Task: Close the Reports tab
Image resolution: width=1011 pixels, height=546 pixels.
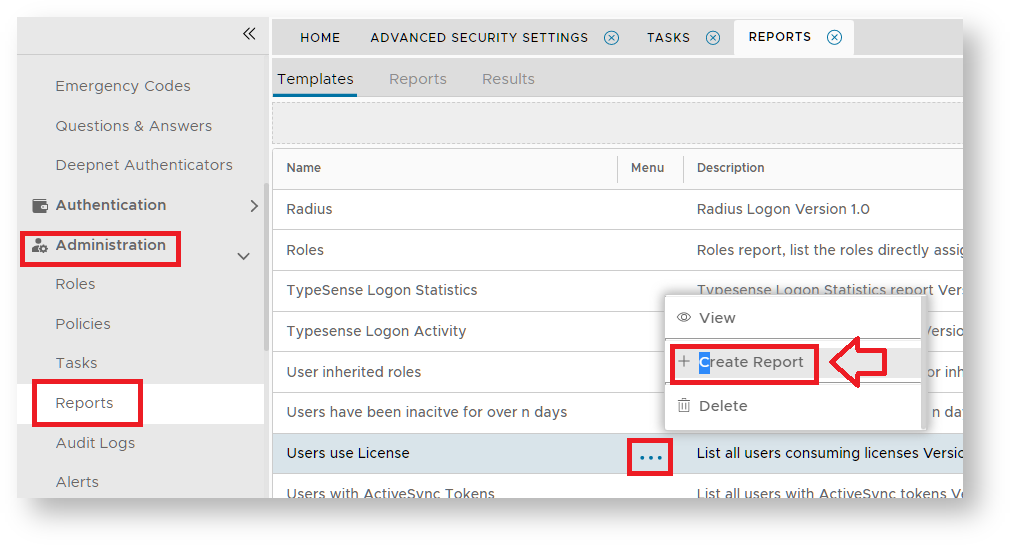Action: point(834,38)
